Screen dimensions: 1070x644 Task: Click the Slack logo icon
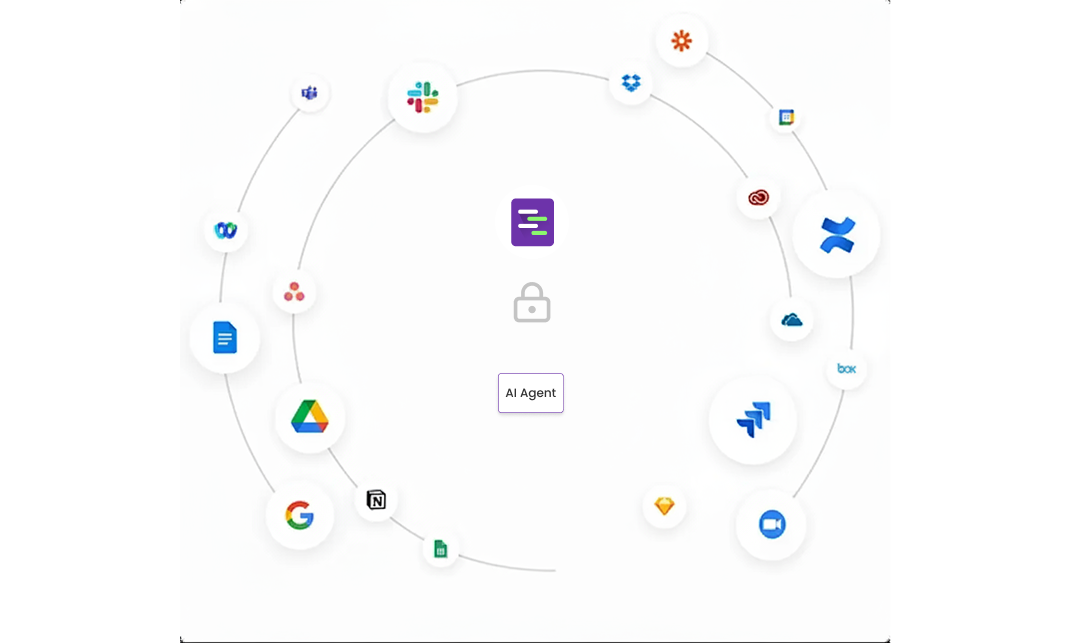coord(423,98)
